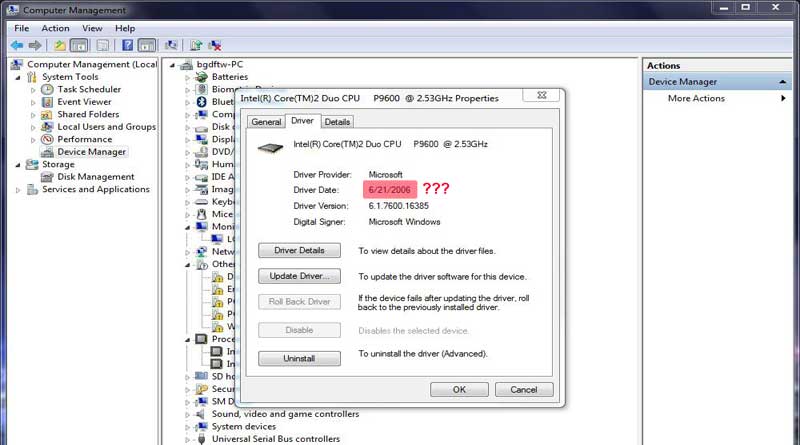Viewport: 800px width, 445px height.
Task: Click Uninstall device icon with red X
Action: point(215,45)
